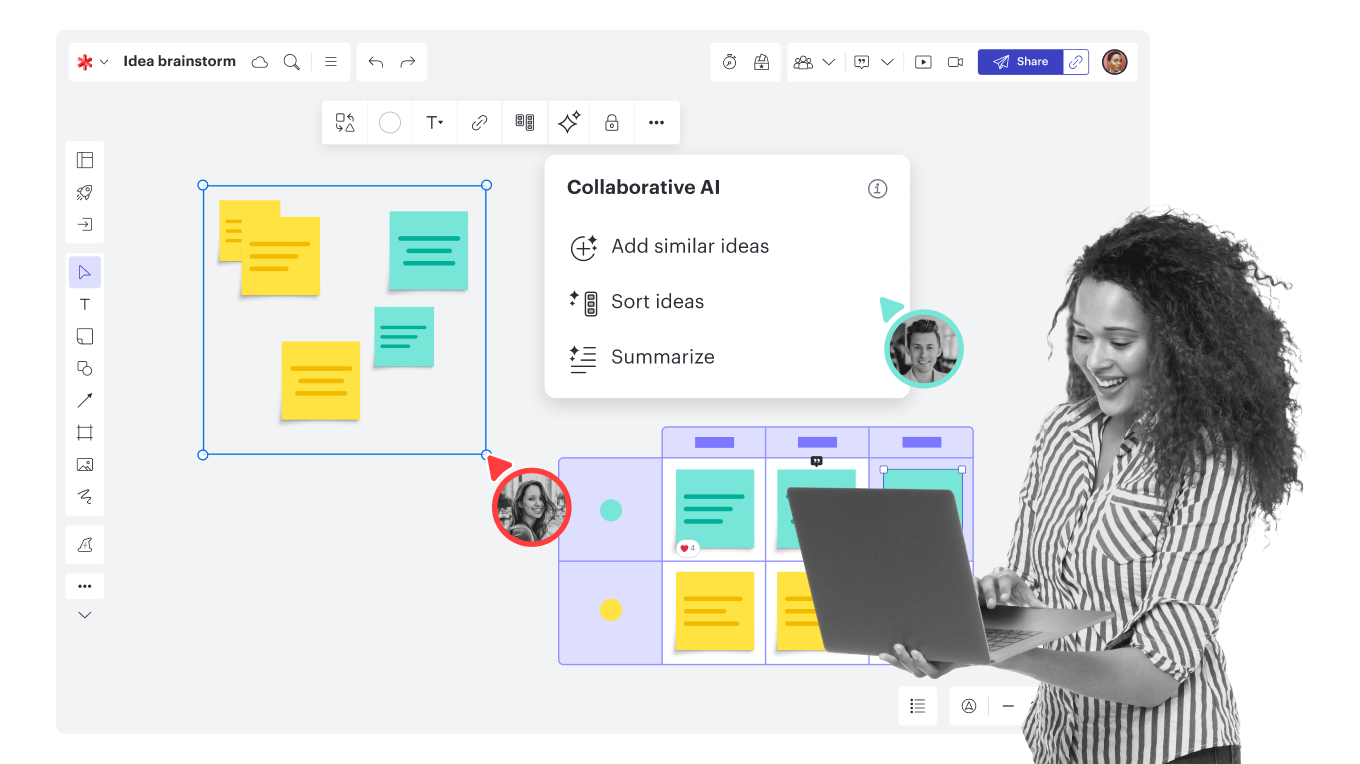1360x764 pixels.
Task: Expand the collaborators dropdown arrow
Action: 829,62
